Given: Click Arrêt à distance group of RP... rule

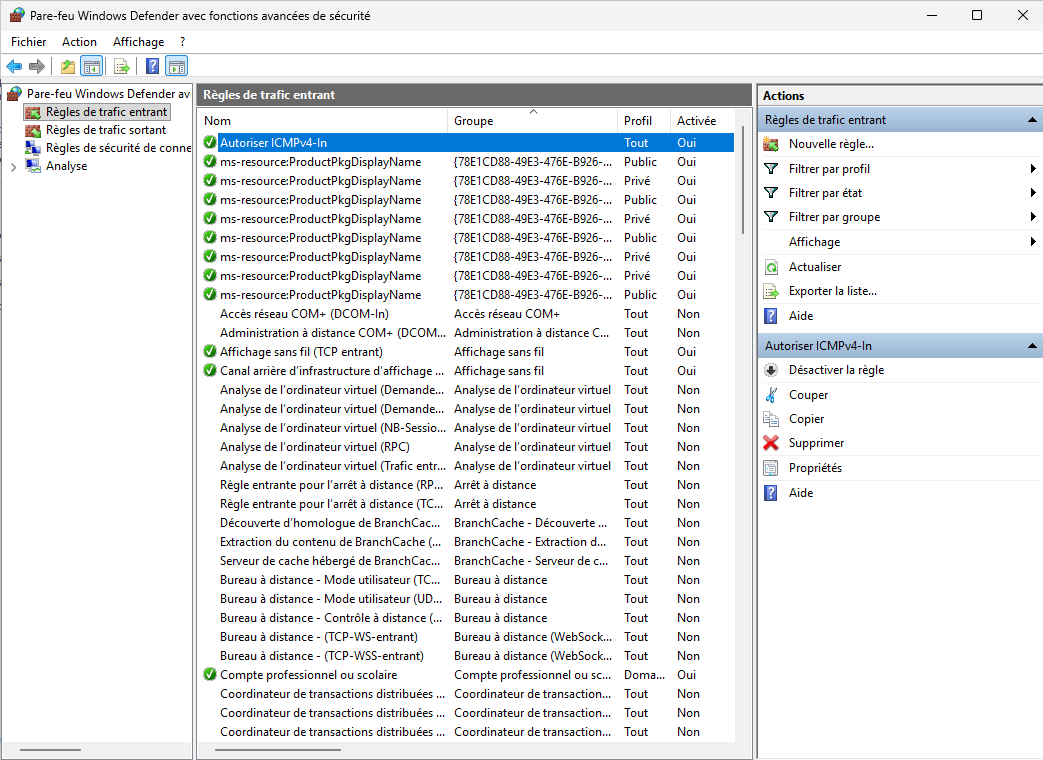Looking at the screenshot, I should click(495, 485).
